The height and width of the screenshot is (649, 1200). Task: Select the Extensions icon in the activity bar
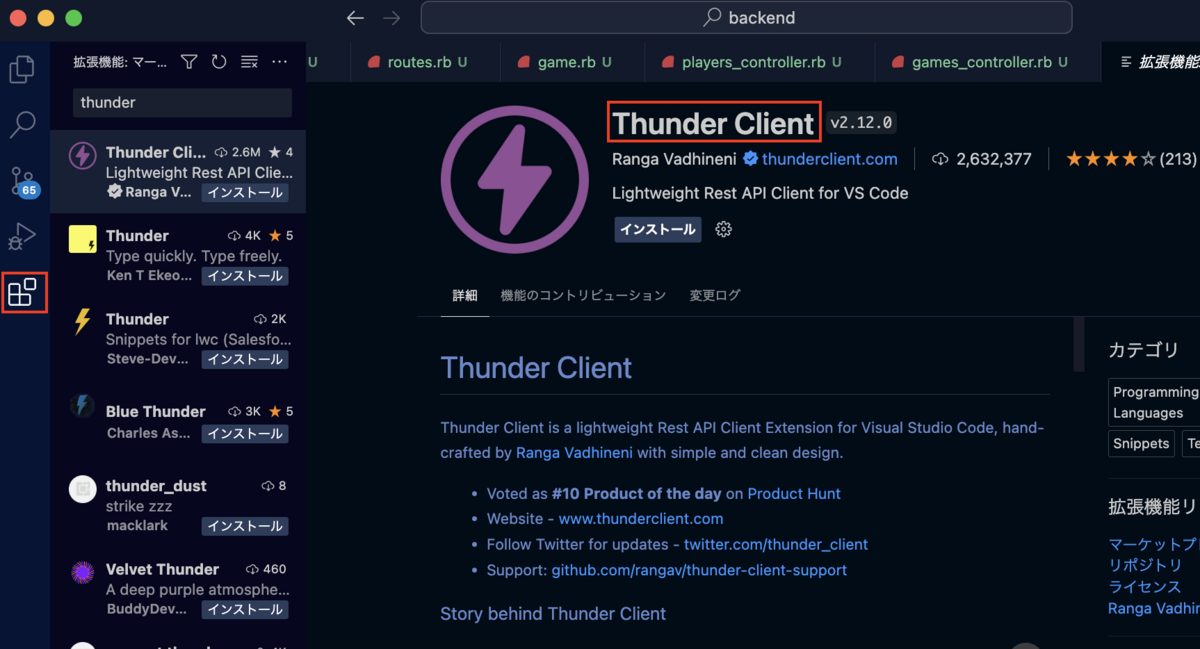pyautogui.click(x=24, y=292)
